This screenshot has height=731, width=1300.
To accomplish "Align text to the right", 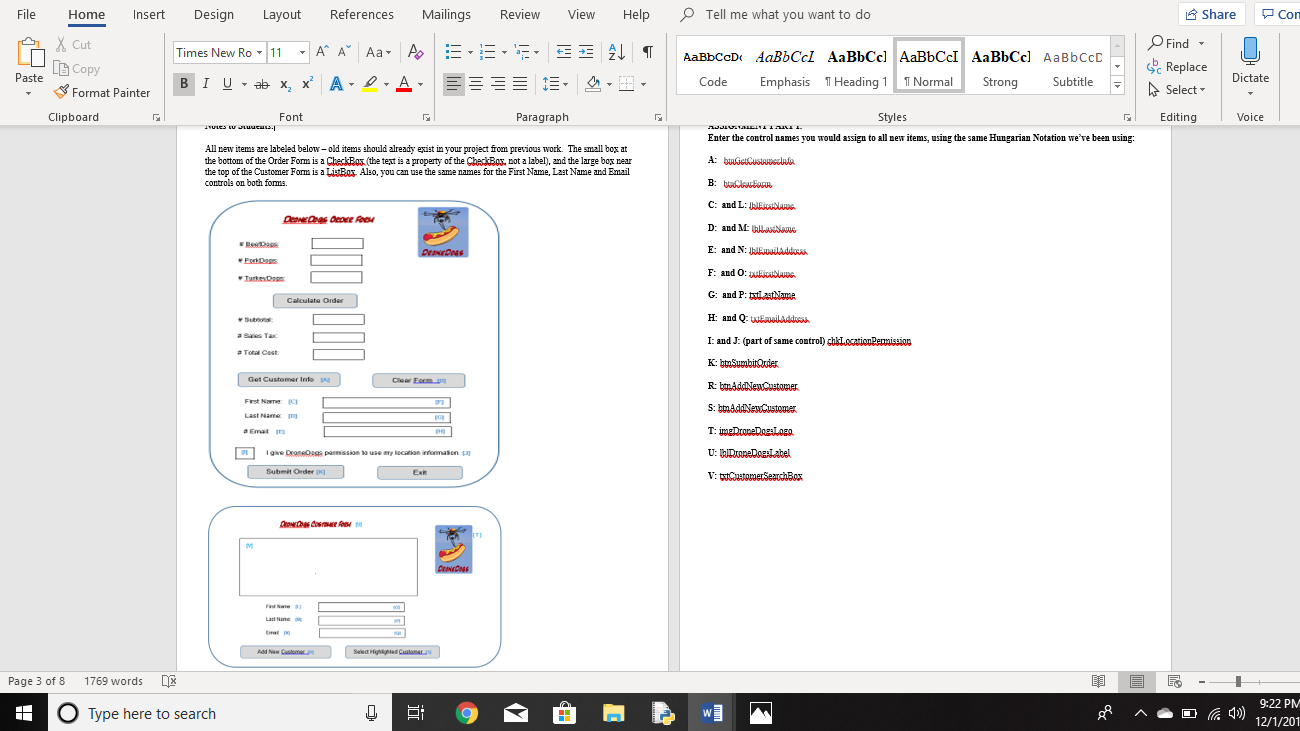I will tap(498, 84).
